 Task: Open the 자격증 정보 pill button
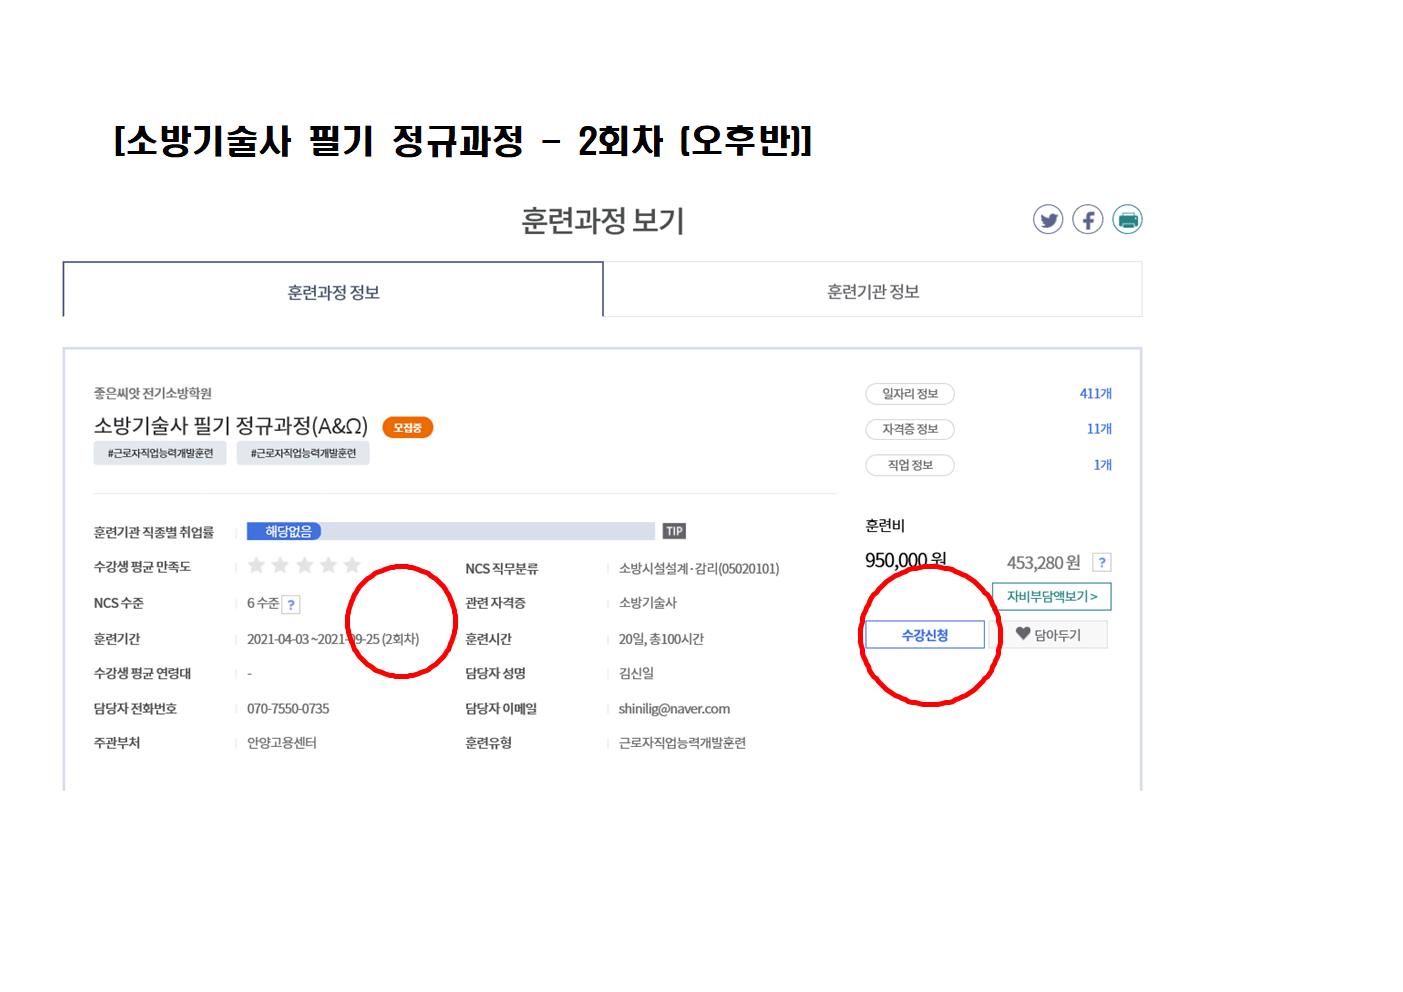point(910,429)
